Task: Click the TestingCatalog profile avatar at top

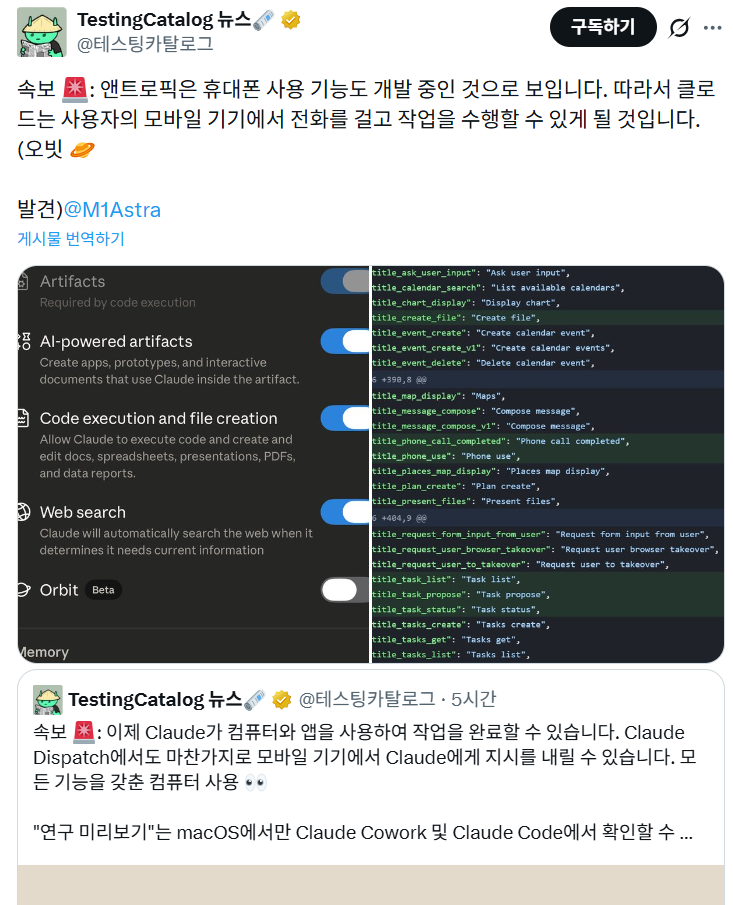Action: (x=42, y=32)
